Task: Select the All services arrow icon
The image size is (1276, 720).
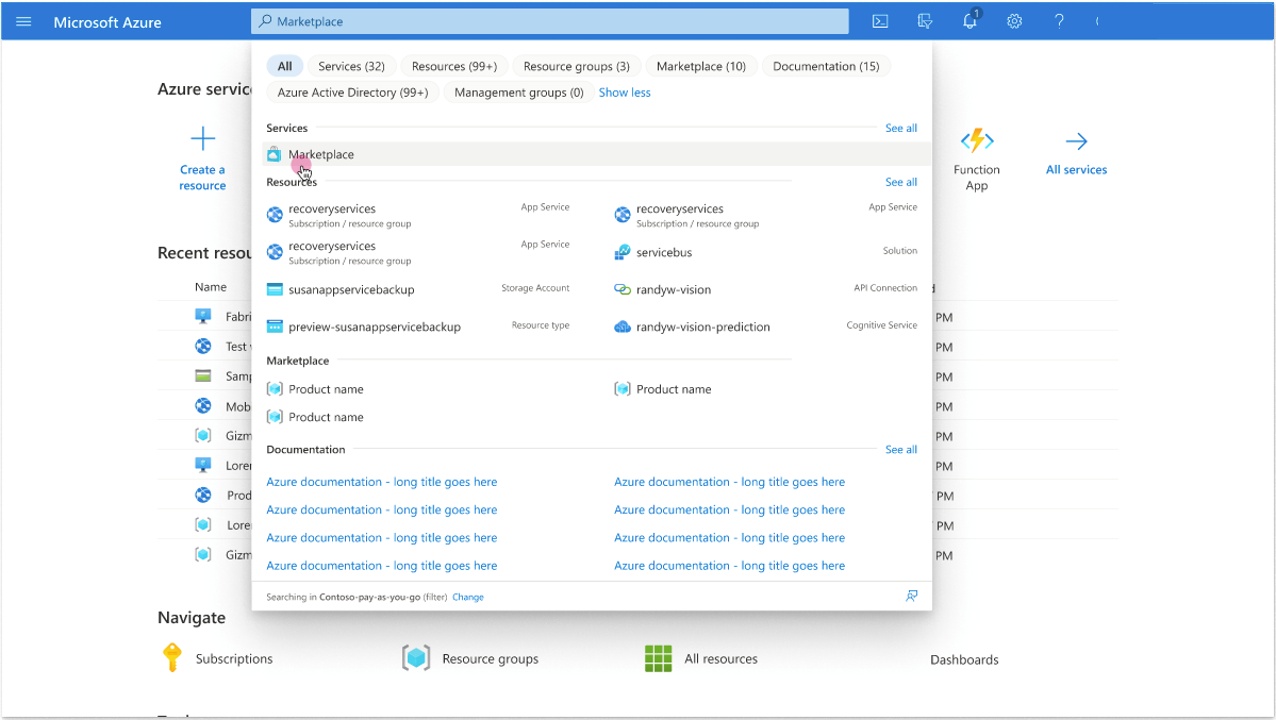Action: [1076, 142]
